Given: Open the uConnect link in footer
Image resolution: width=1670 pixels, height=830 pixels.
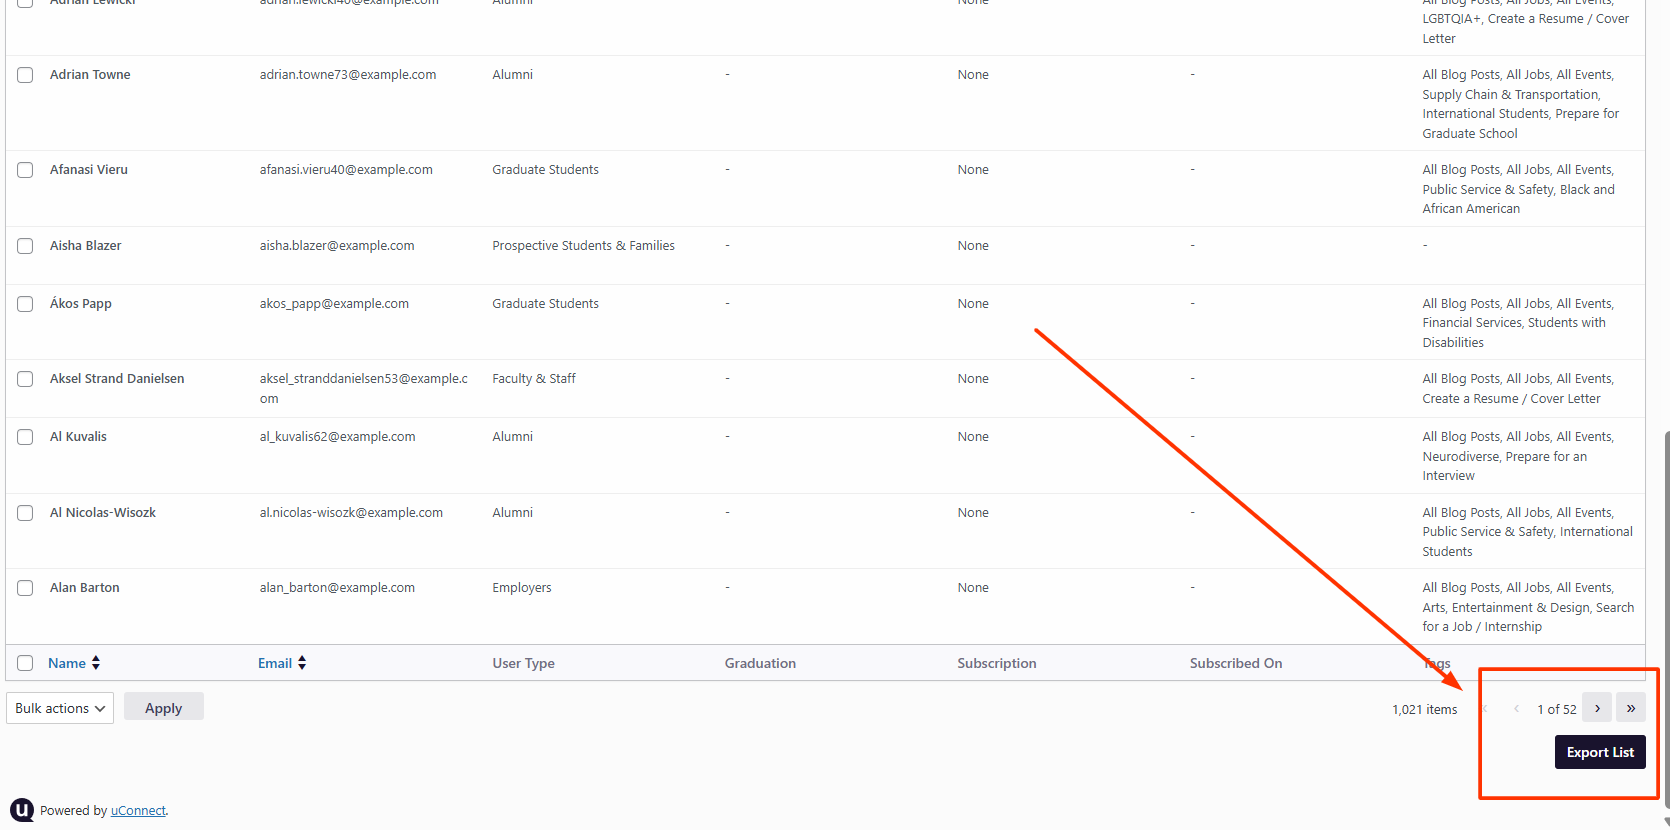Looking at the screenshot, I should (138, 811).
